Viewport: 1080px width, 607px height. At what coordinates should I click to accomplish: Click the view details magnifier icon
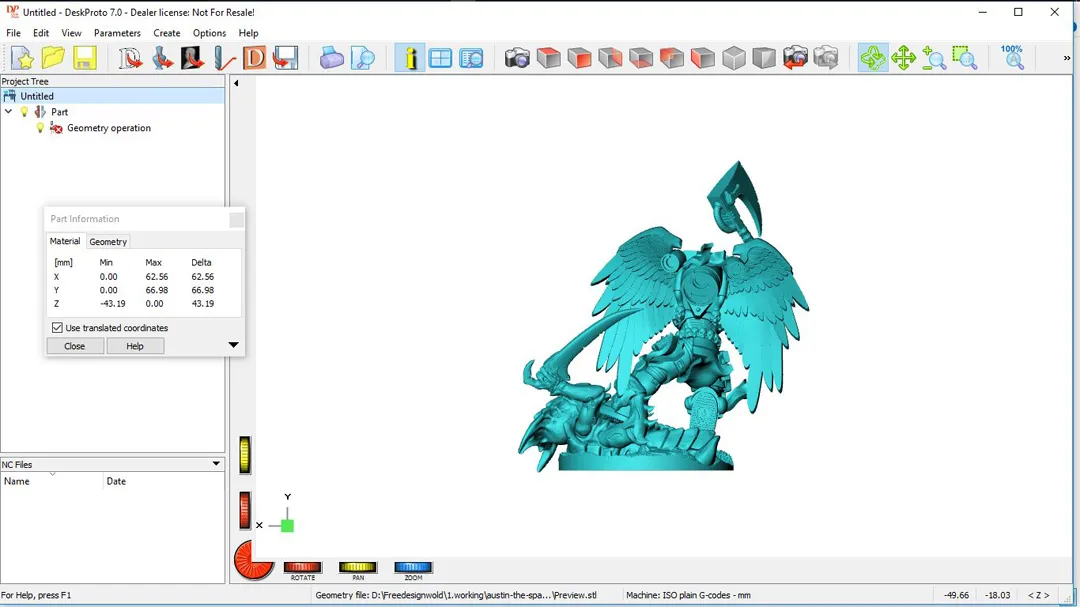coord(471,58)
